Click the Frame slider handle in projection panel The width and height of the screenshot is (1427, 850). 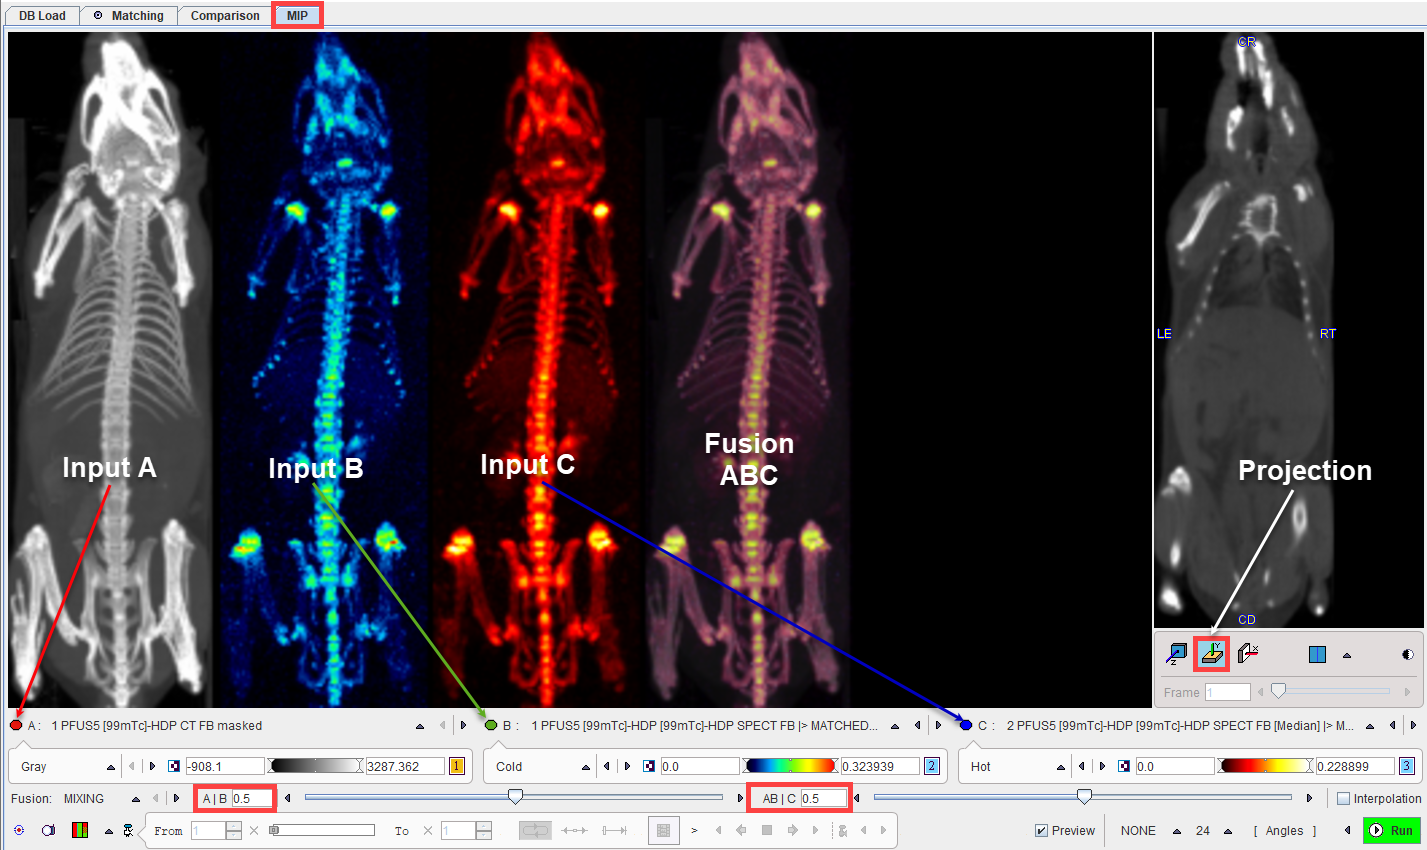point(1278,691)
